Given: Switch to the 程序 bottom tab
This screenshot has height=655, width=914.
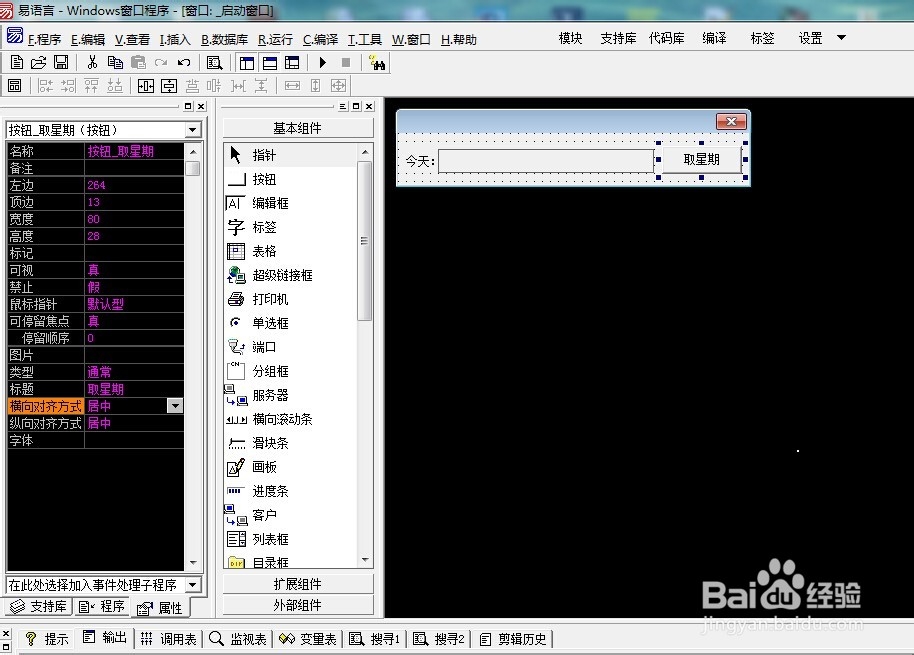Looking at the screenshot, I should (x=102, y=607).
